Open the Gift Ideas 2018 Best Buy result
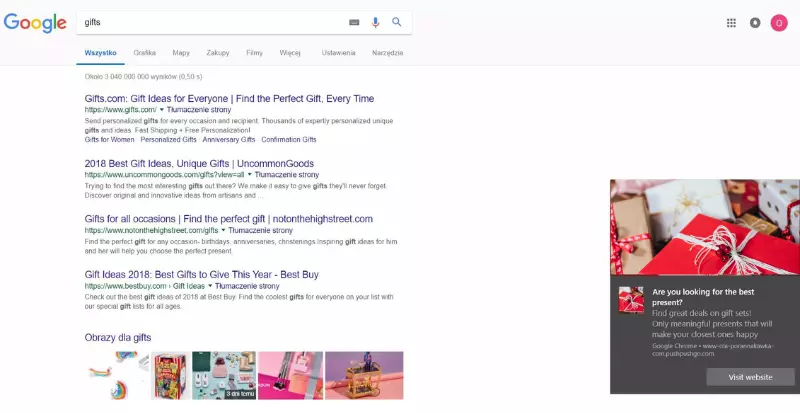This screenshot has height=413, width=800. (x=202, y=274)
